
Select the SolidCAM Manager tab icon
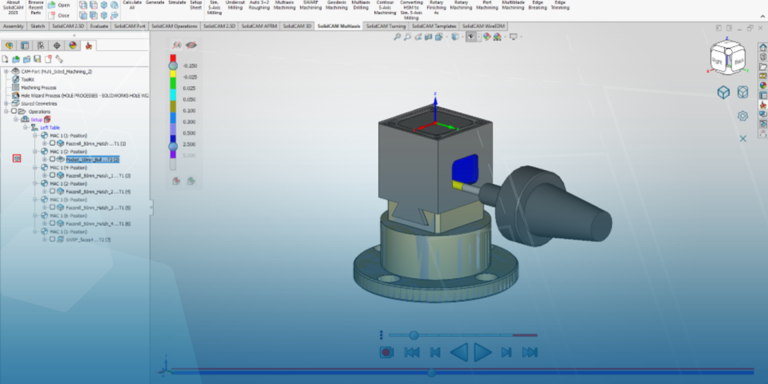89,46
